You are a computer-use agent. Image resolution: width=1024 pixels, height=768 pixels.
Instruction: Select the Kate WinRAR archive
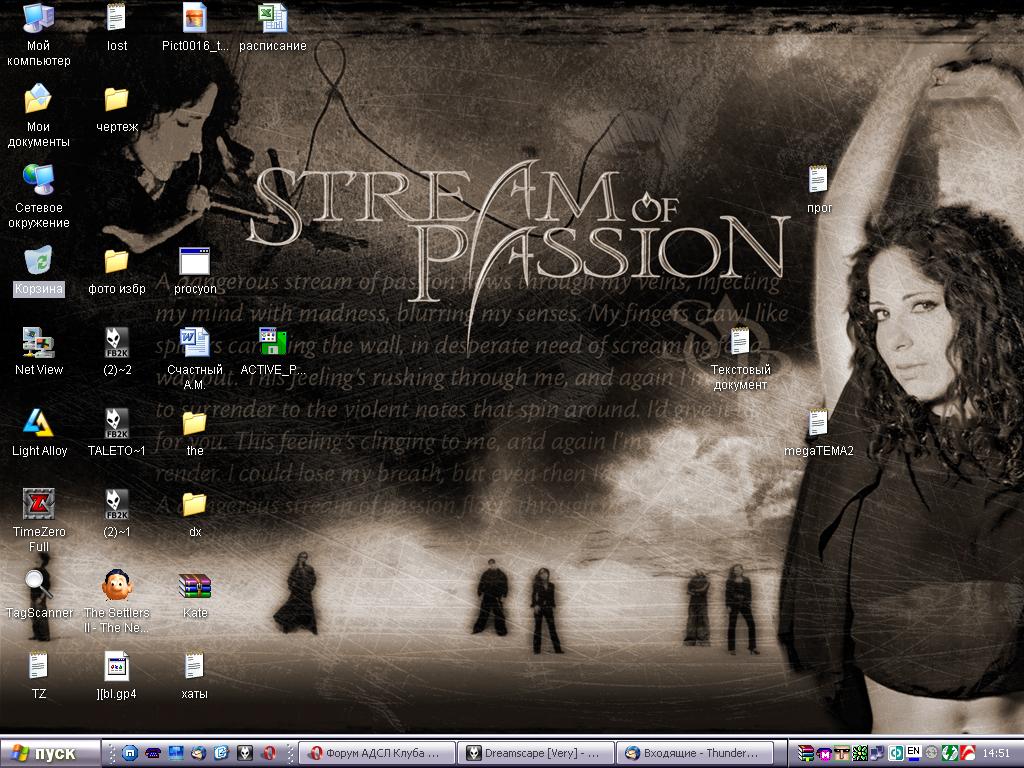(195, 586)
